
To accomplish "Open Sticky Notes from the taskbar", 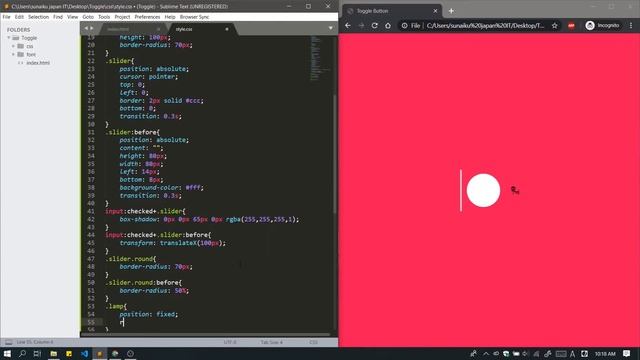I will 69,353.
